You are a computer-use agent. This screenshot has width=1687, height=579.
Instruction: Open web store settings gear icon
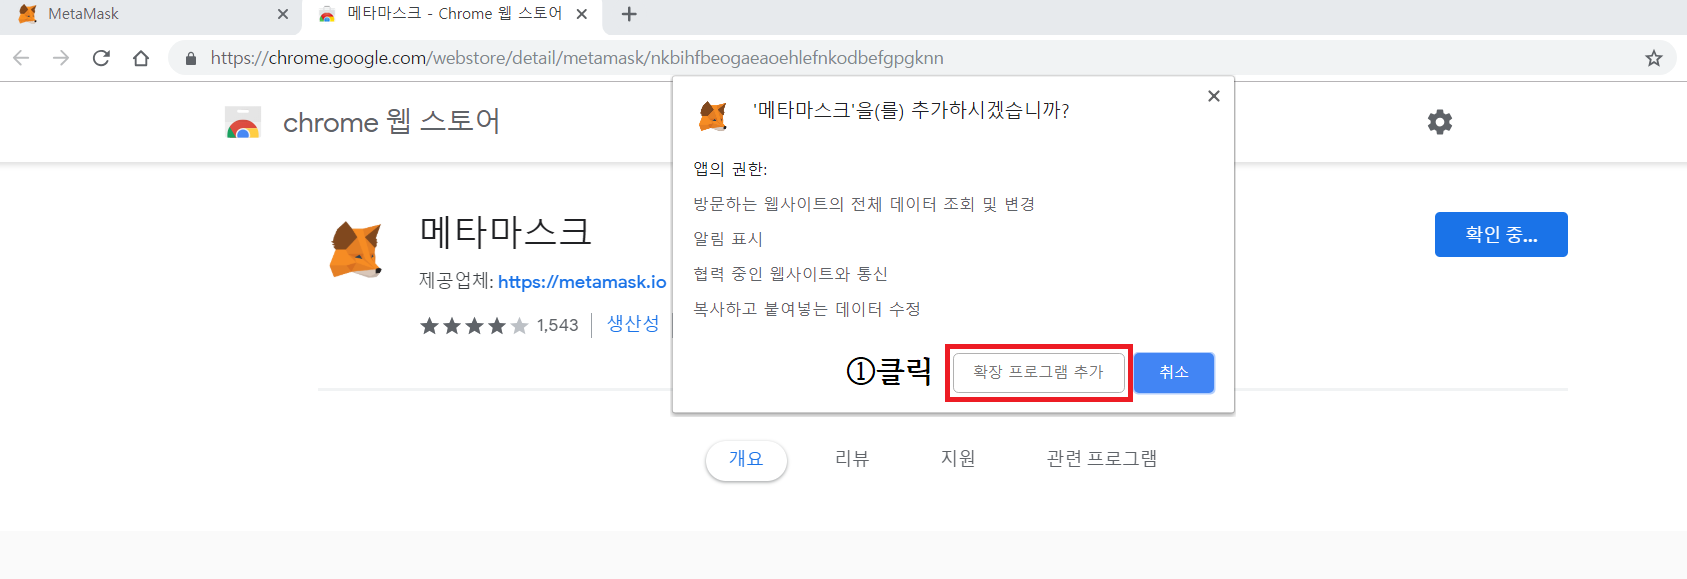pos(1440,122)
